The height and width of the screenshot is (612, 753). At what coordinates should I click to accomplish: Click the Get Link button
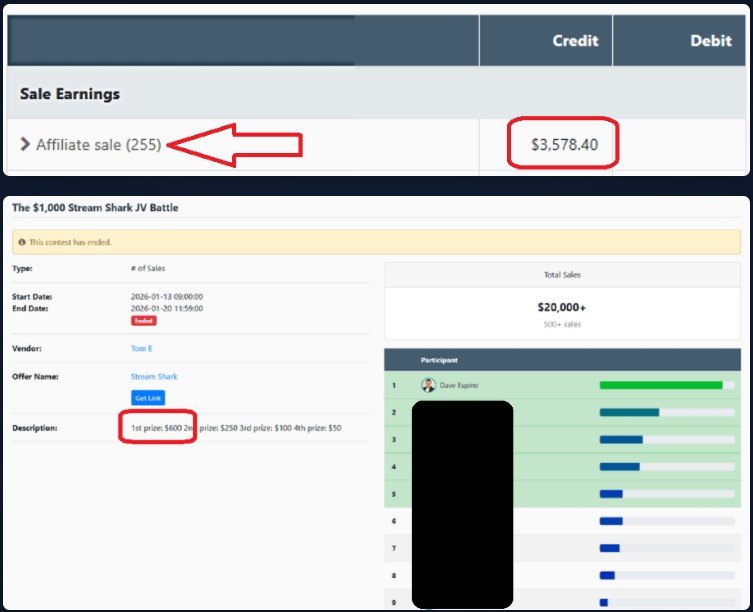tap(148, 398)
